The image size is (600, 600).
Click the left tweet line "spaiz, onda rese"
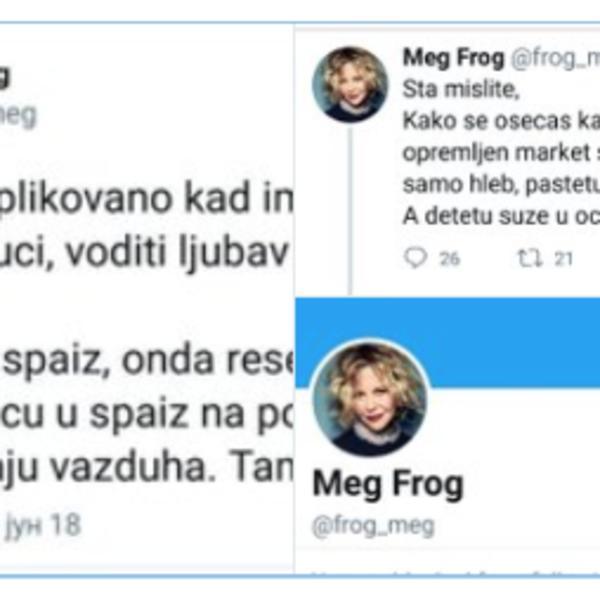pyautogui.click(x=147, y=360)
